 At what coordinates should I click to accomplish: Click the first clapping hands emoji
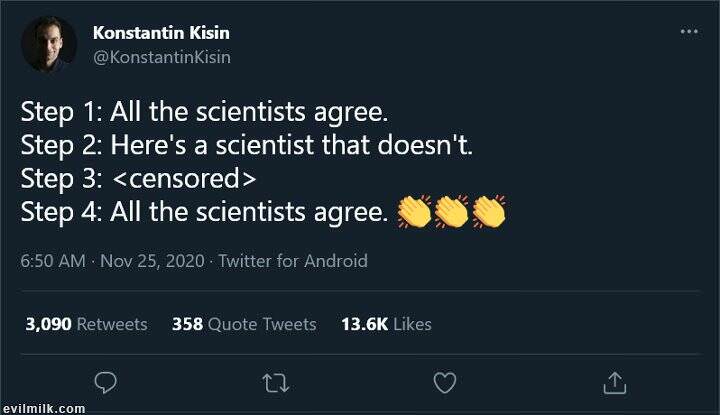pos(414,212)
